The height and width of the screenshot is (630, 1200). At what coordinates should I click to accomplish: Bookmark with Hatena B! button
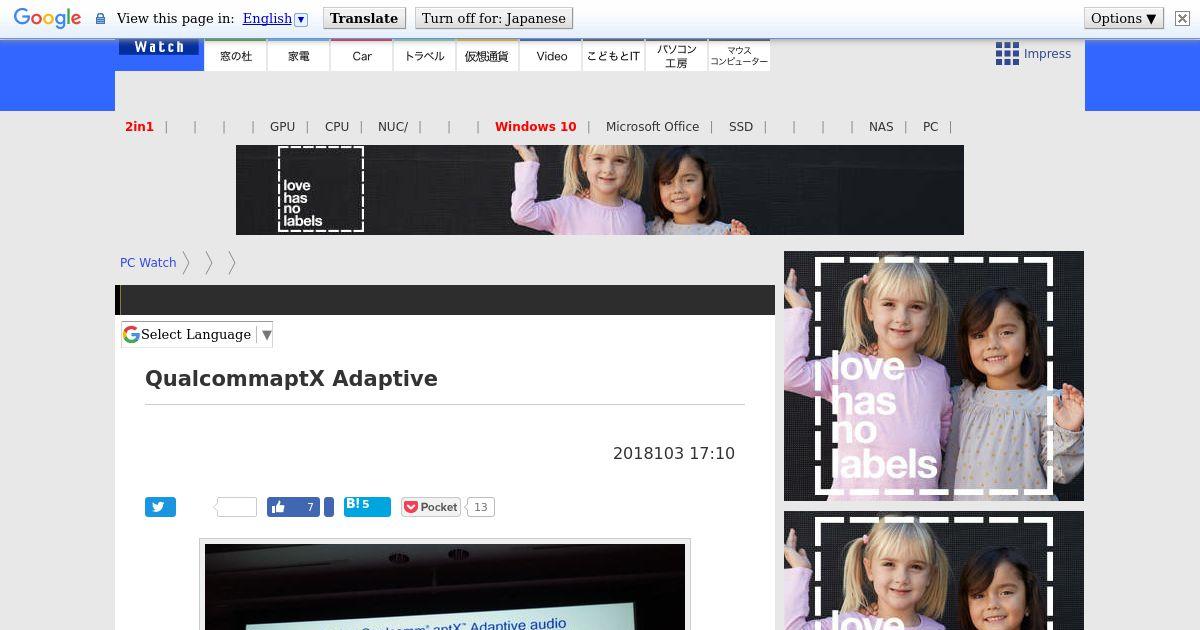[367, 506]
